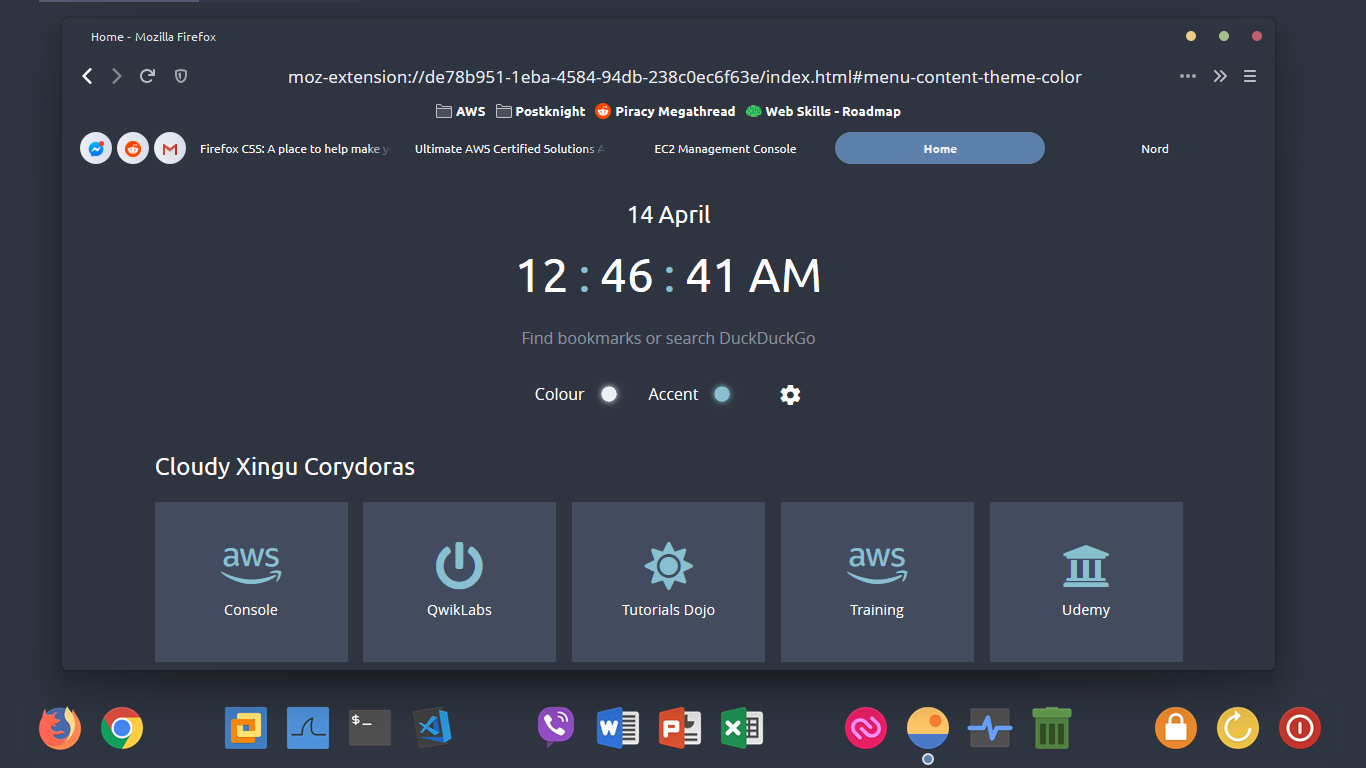Open the Web Skills - Roadmap bookmark
Screen dimensions: 1366x768
[x=823, y=111]
